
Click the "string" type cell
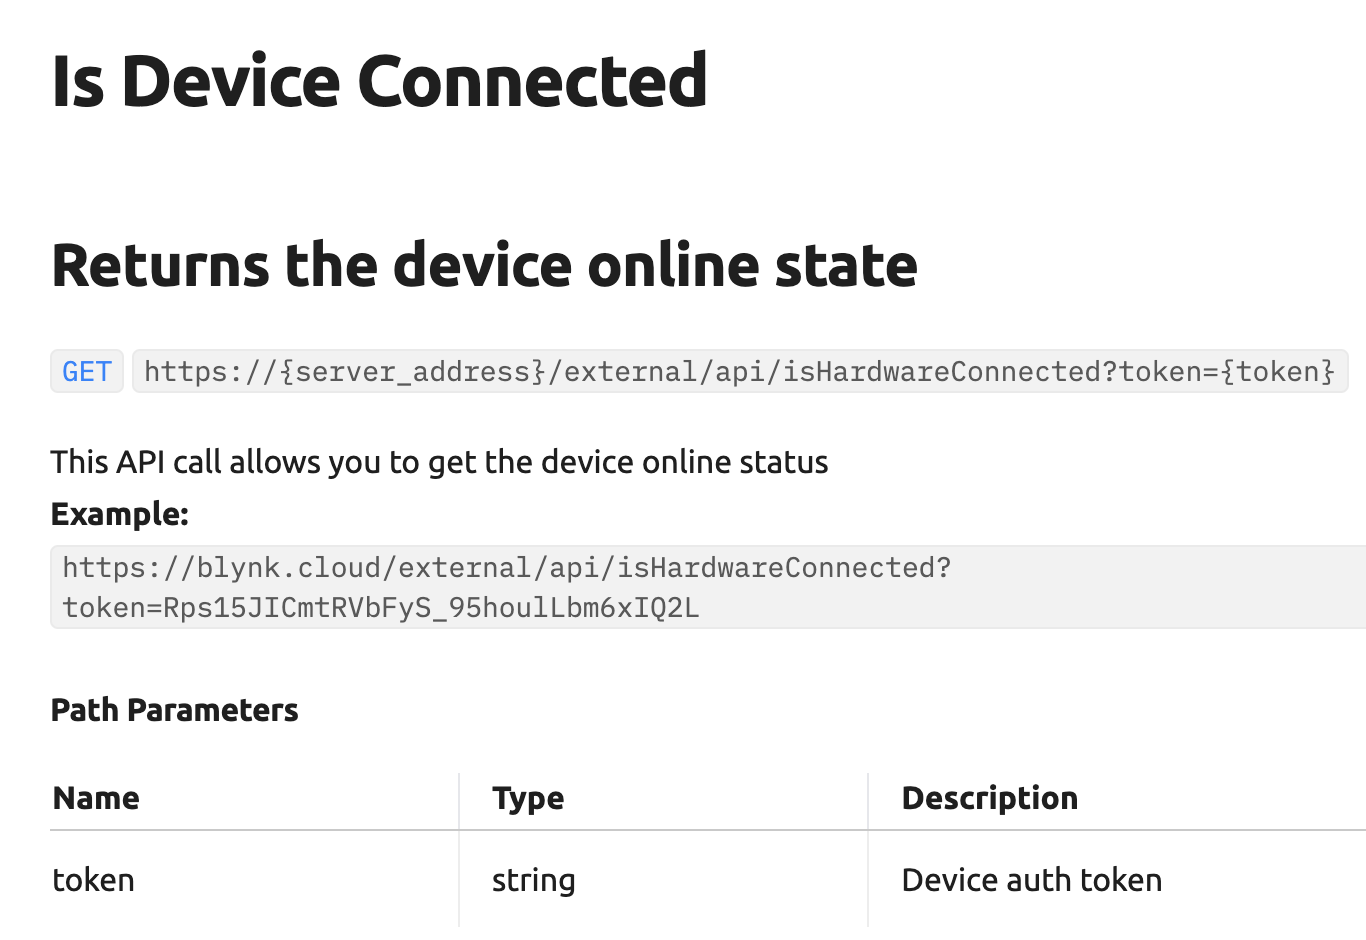[533, 880]
